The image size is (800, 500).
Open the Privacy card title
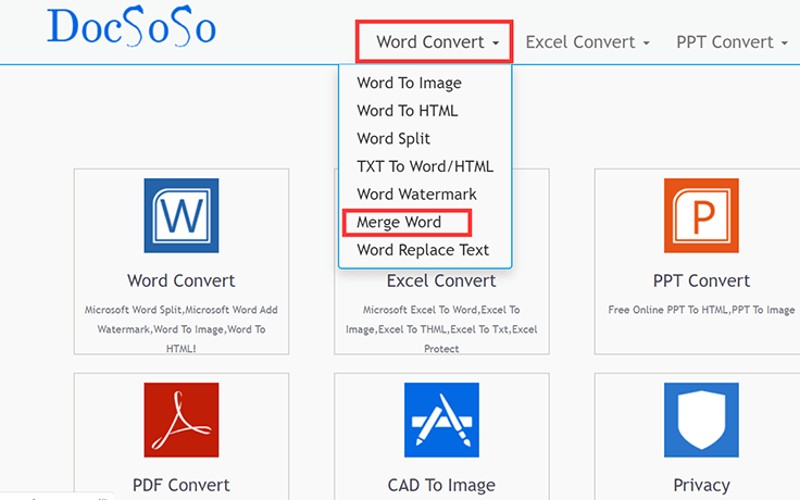[702, 485]
